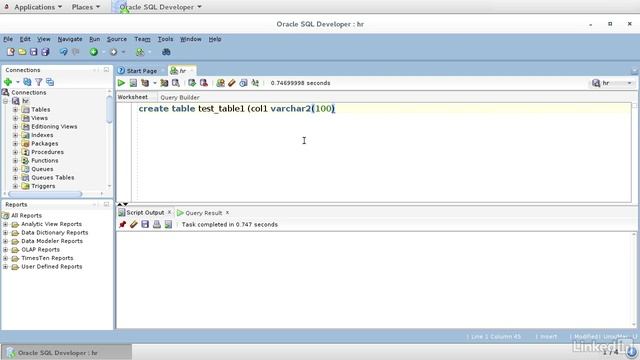Clear worksheet with the eraser icon
The image size is (640, 360).
[232, 83]
